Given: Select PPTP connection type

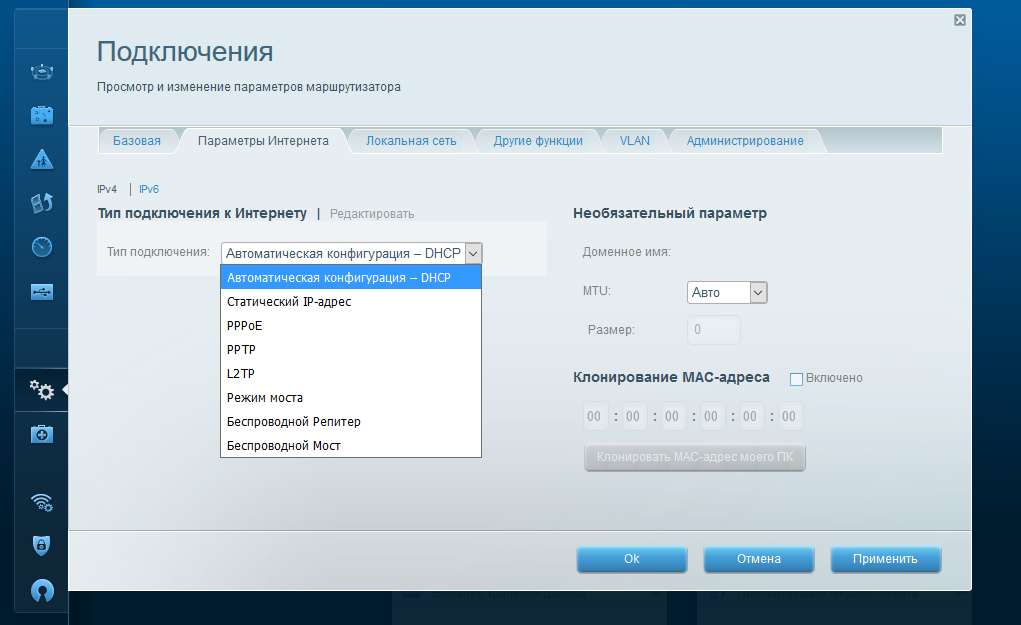Looking at the screenshot, I should point(351,350).
